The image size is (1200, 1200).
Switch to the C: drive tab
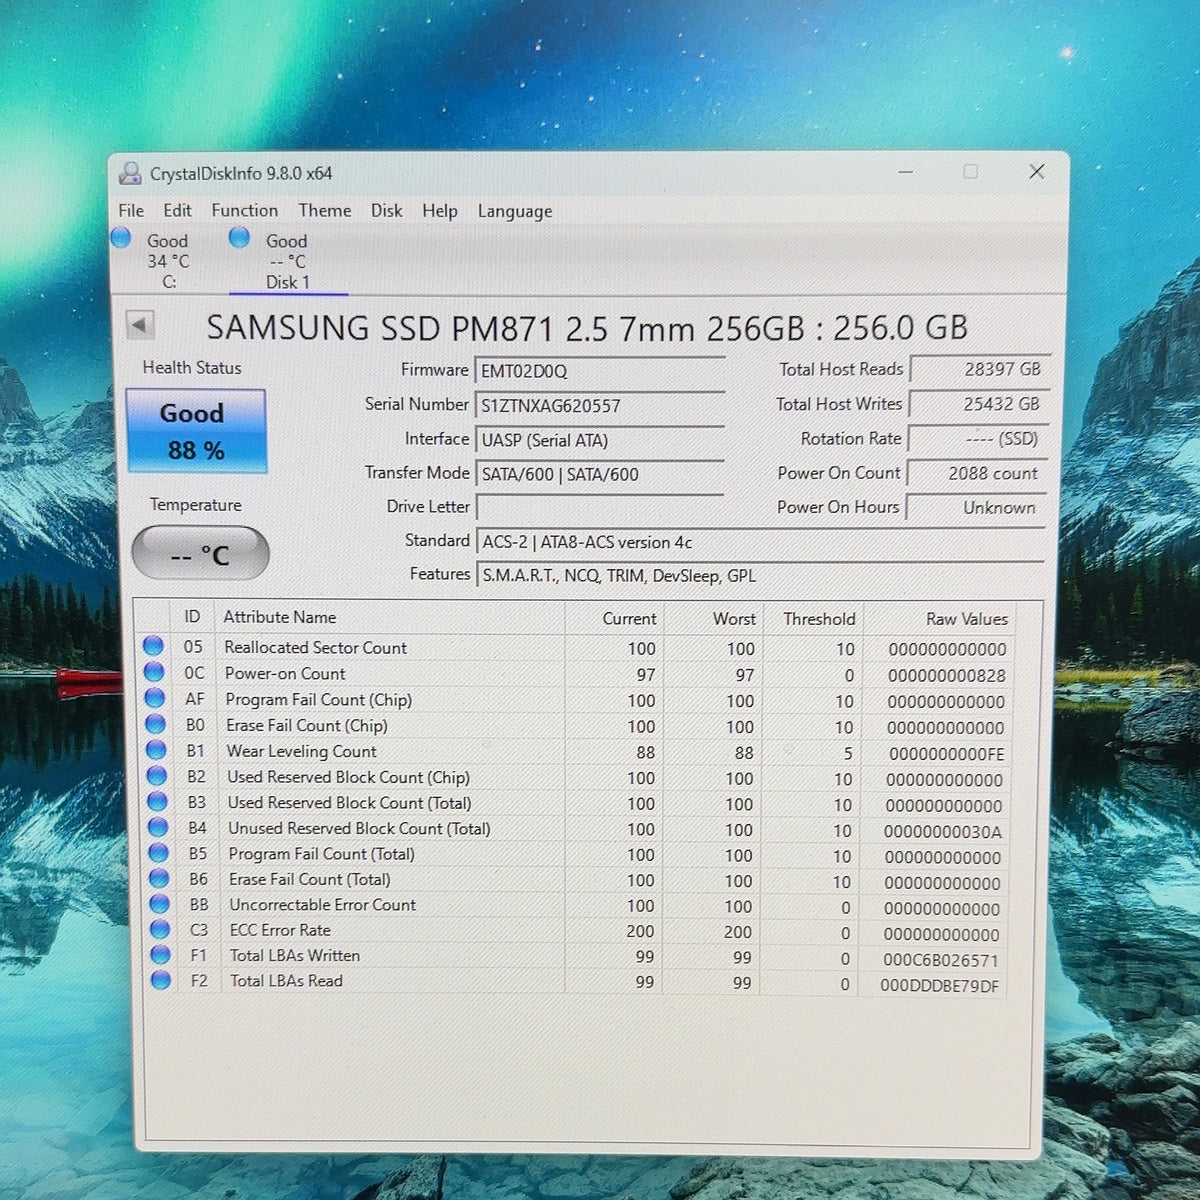point(168,261)
